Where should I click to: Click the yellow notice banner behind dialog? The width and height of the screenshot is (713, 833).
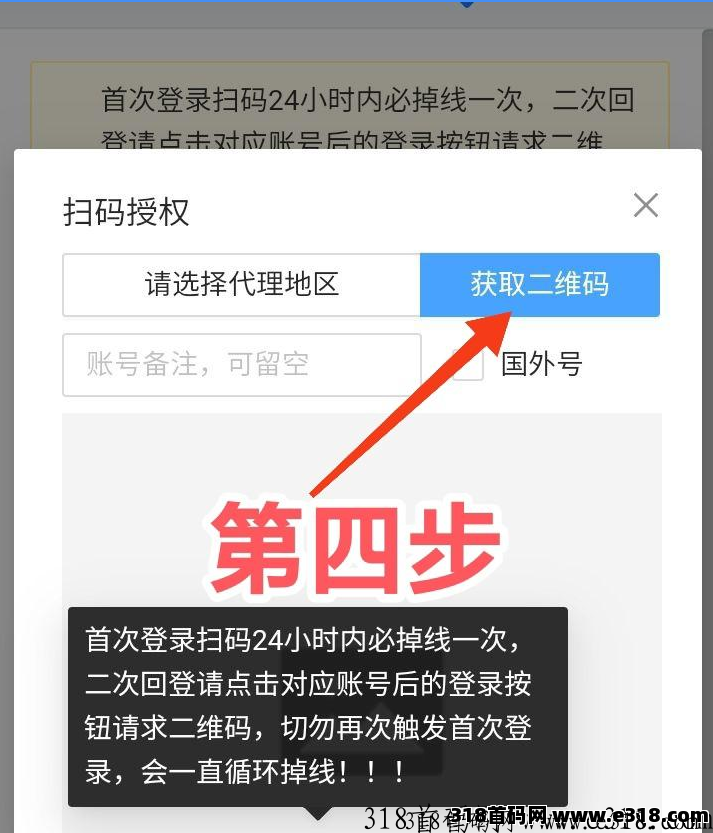(x=350, y=105)
